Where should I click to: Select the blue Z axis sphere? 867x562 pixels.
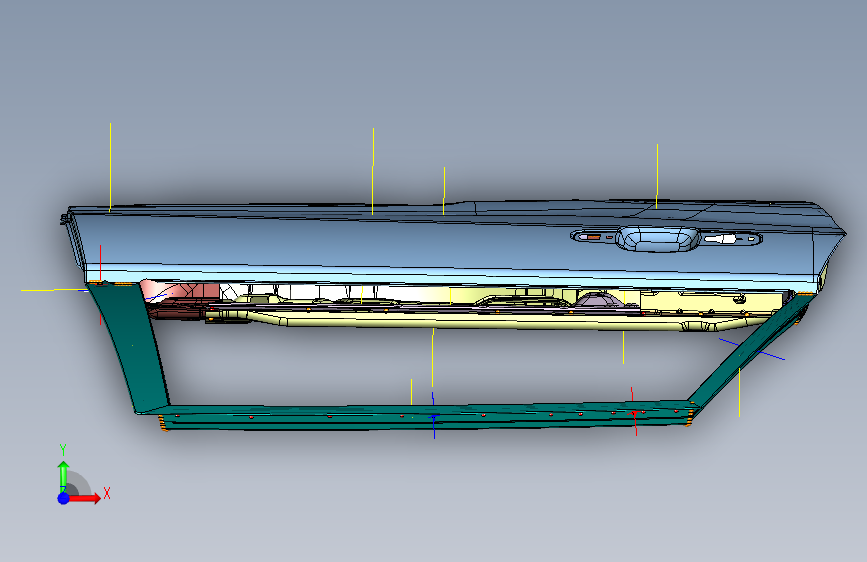click(64, 498)
